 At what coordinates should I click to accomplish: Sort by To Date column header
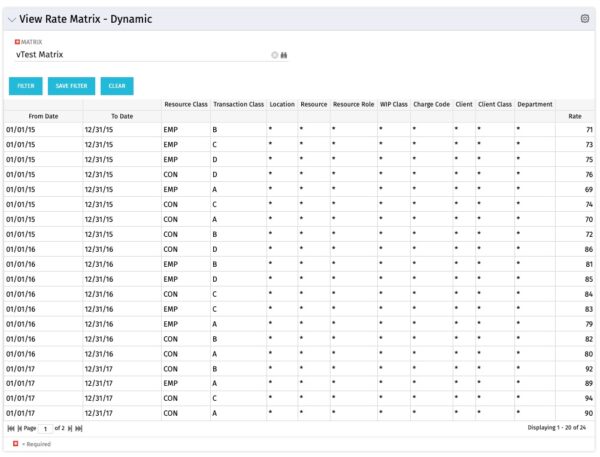122,116
